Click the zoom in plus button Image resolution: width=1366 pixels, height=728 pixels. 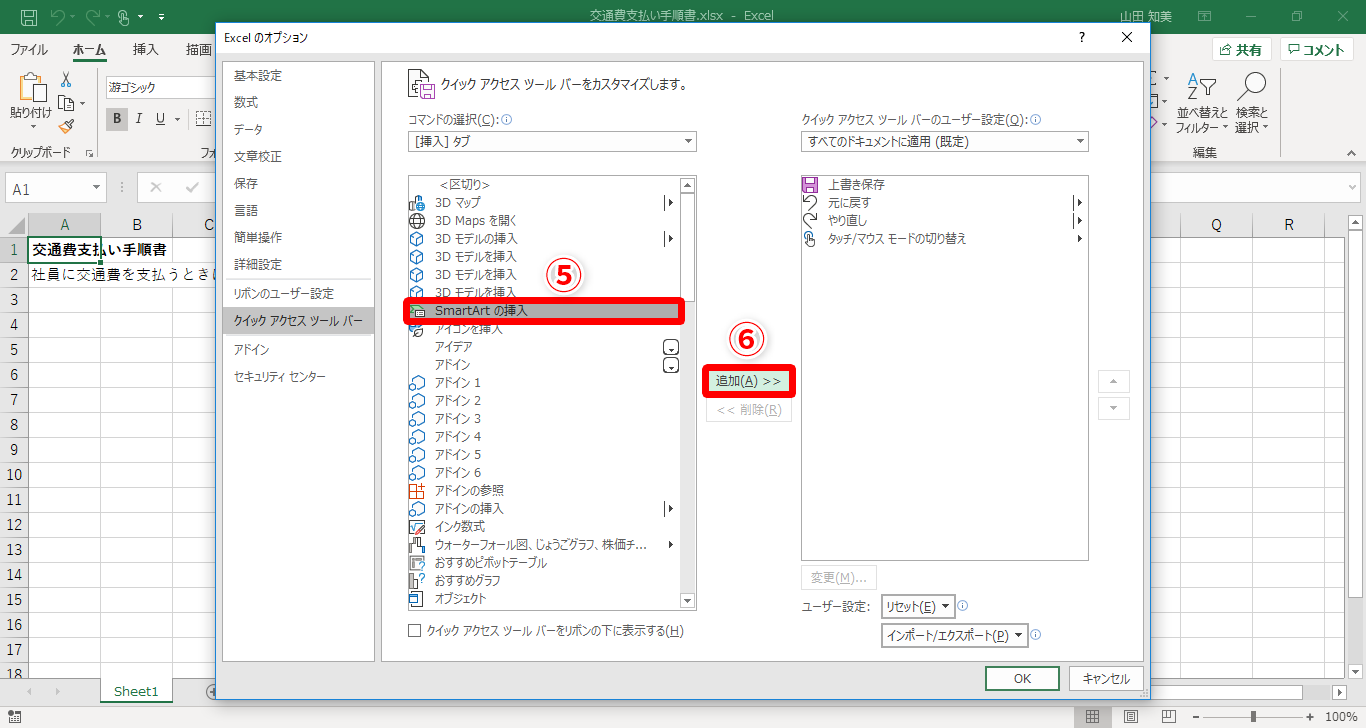[1310, 716]
